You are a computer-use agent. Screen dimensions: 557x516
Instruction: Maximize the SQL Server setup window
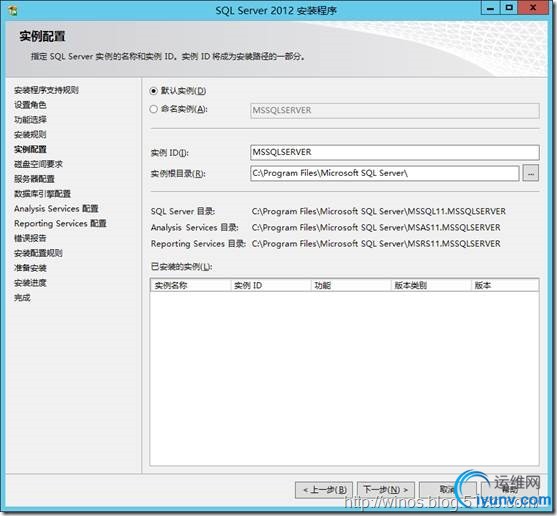pyautogui.click(x=509, y=8)
